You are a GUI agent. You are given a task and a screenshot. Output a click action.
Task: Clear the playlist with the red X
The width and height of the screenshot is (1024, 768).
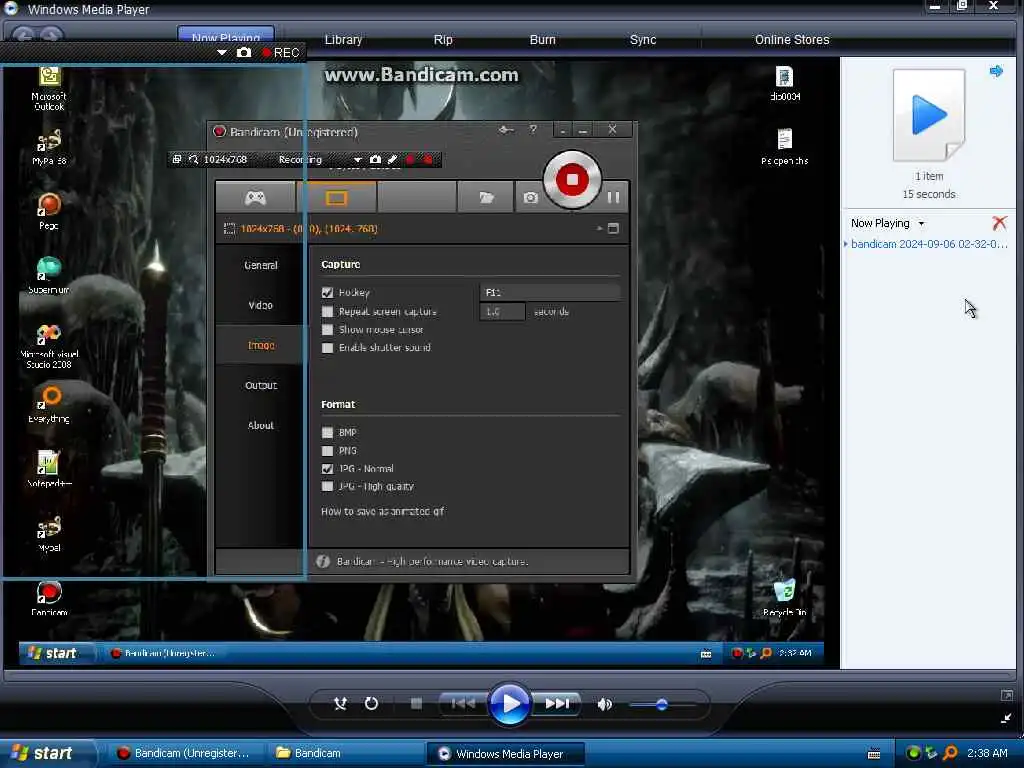point(999,223)
